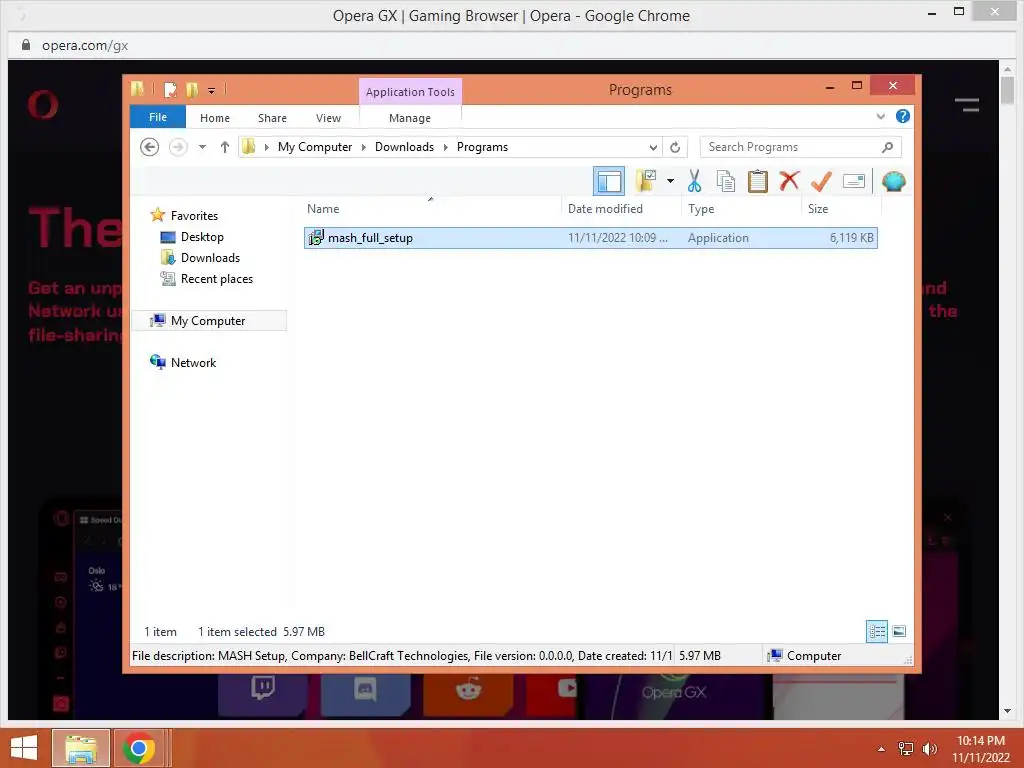Click the Back navigation arrow
This screenshot has height=768, width=1024.
(150, 147)
